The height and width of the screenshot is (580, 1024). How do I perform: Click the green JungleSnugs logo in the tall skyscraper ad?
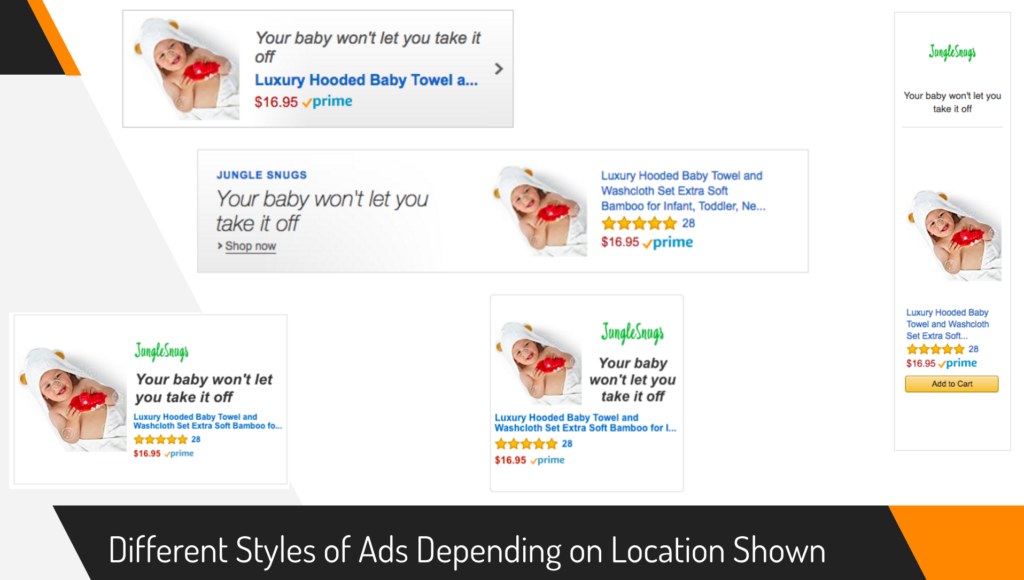point(951,52)
